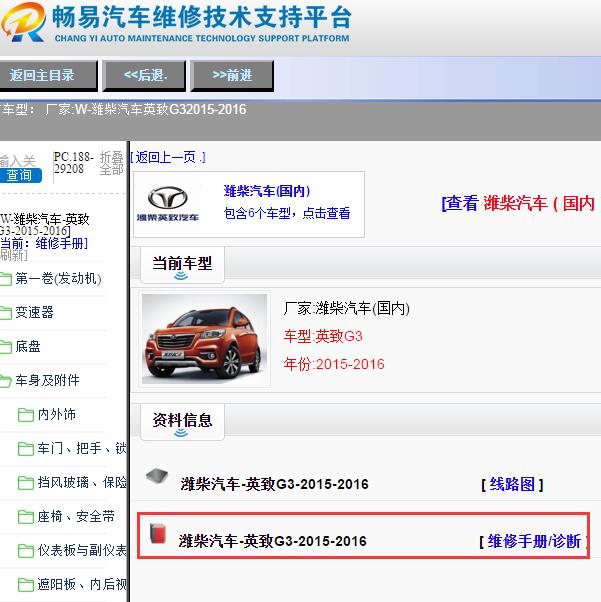
Task: Click the open folder icon next to 车身及附件
Action: click(6, 381)
